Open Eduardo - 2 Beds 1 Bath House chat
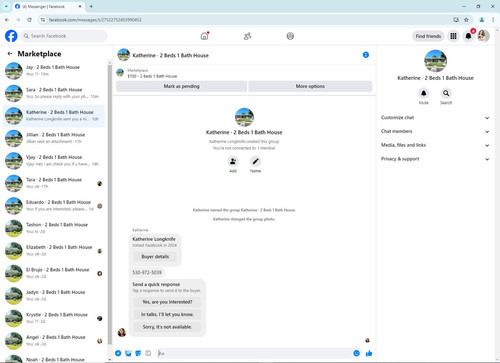This screenshot has width=500, height=363. [54, 206]
